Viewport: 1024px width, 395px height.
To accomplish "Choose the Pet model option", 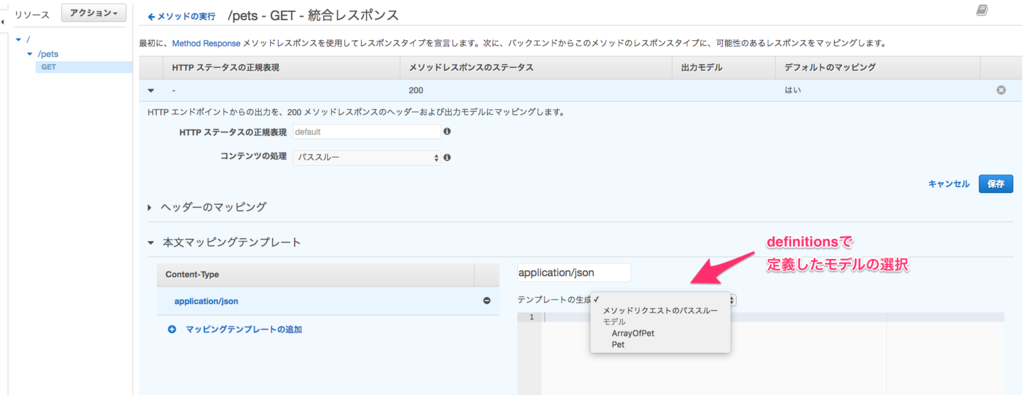I will coord(618,344).
